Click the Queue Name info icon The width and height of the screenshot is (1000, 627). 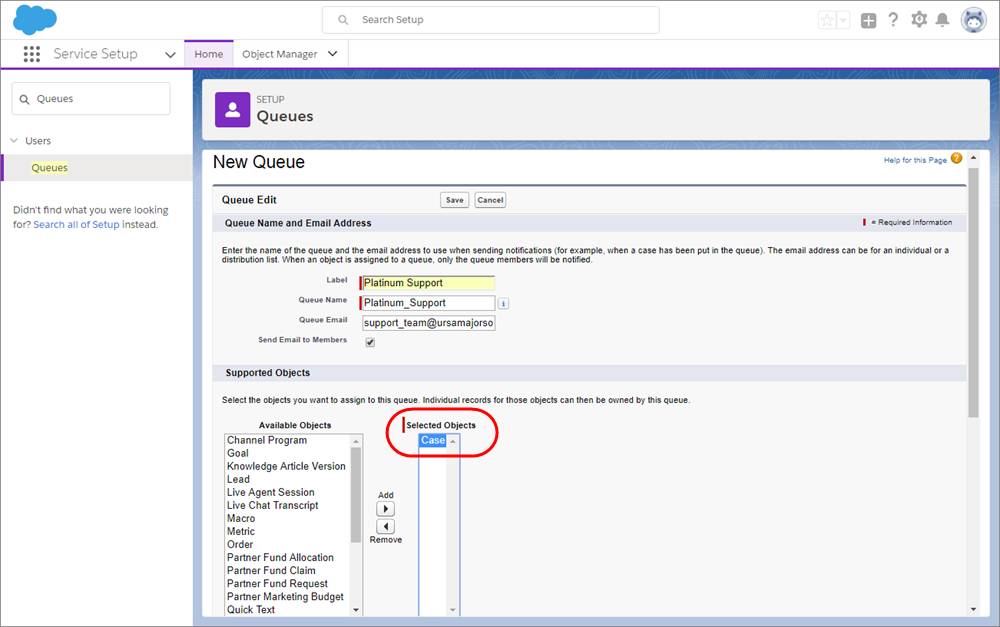(x=503, y=304)
